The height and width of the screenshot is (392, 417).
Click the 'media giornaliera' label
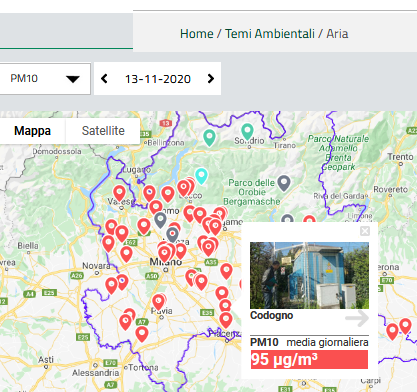(327, 342)
